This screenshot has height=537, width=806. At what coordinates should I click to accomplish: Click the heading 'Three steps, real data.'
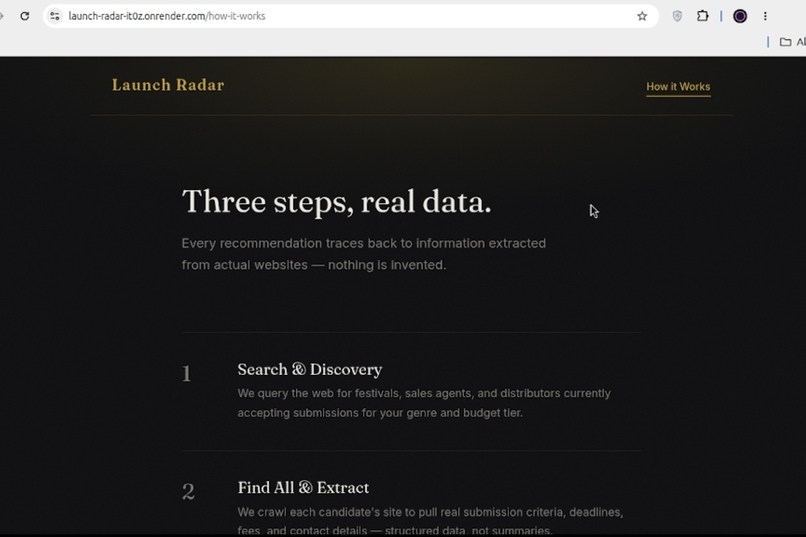(337, 201)
